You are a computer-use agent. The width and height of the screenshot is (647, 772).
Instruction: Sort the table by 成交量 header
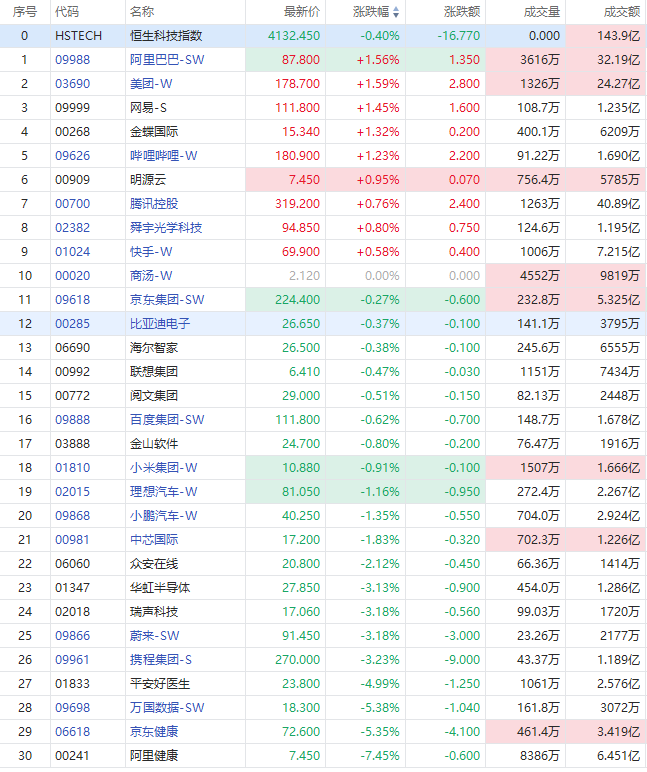pos(542,12)
